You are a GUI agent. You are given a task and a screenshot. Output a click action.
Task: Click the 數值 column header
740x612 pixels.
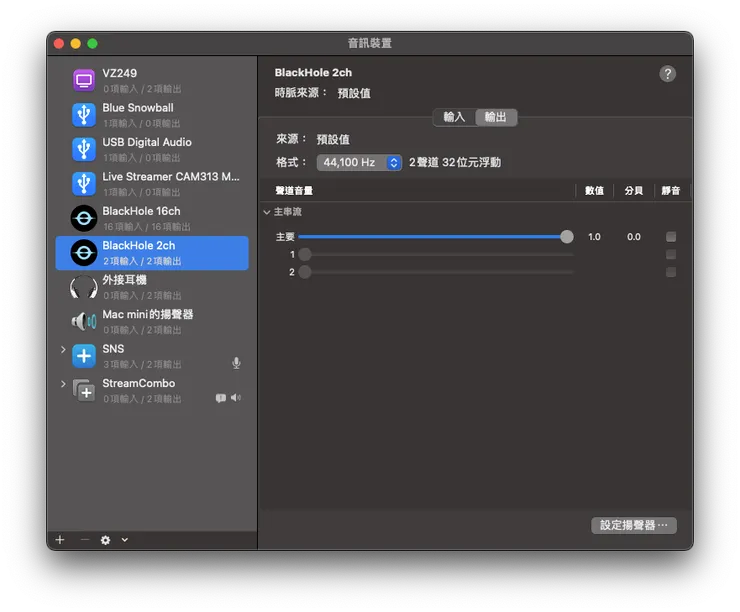(x=594, y=191)
